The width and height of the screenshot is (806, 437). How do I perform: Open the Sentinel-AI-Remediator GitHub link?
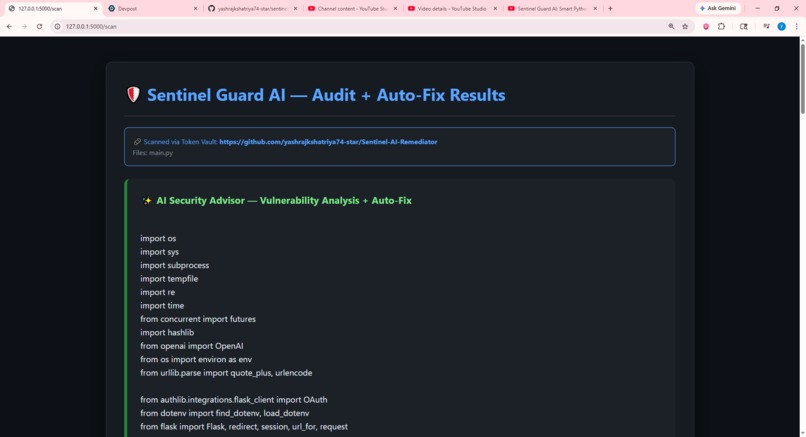coord(328,142)
